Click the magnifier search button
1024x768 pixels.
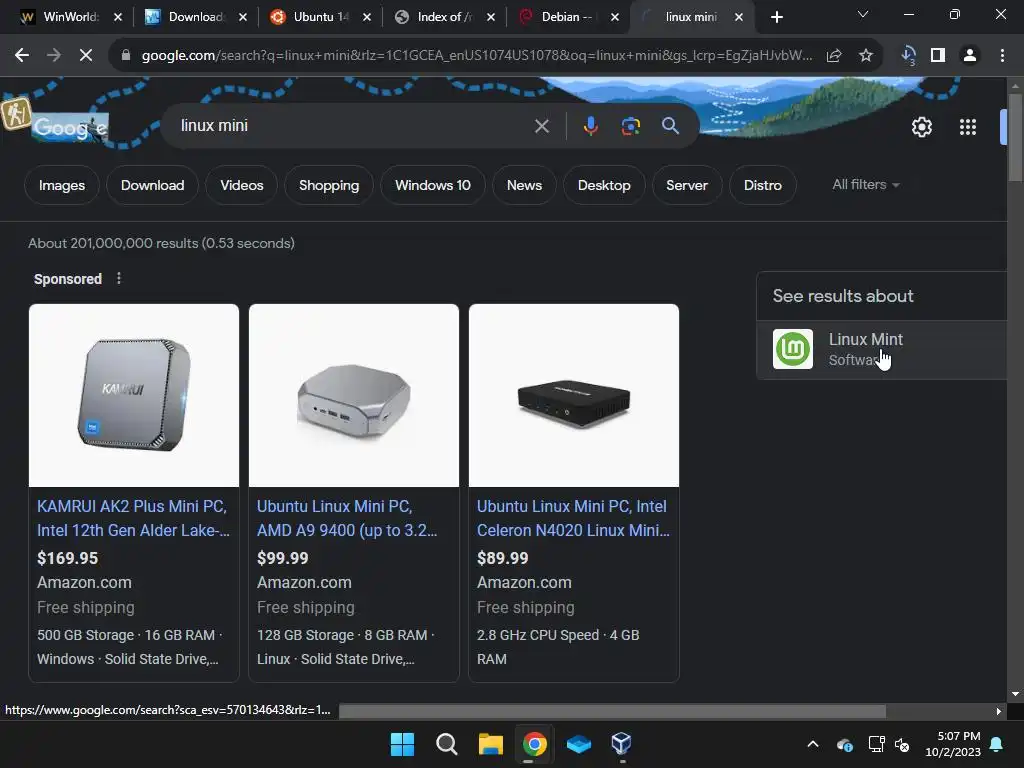pyautogui.click(x=670, y=126)
